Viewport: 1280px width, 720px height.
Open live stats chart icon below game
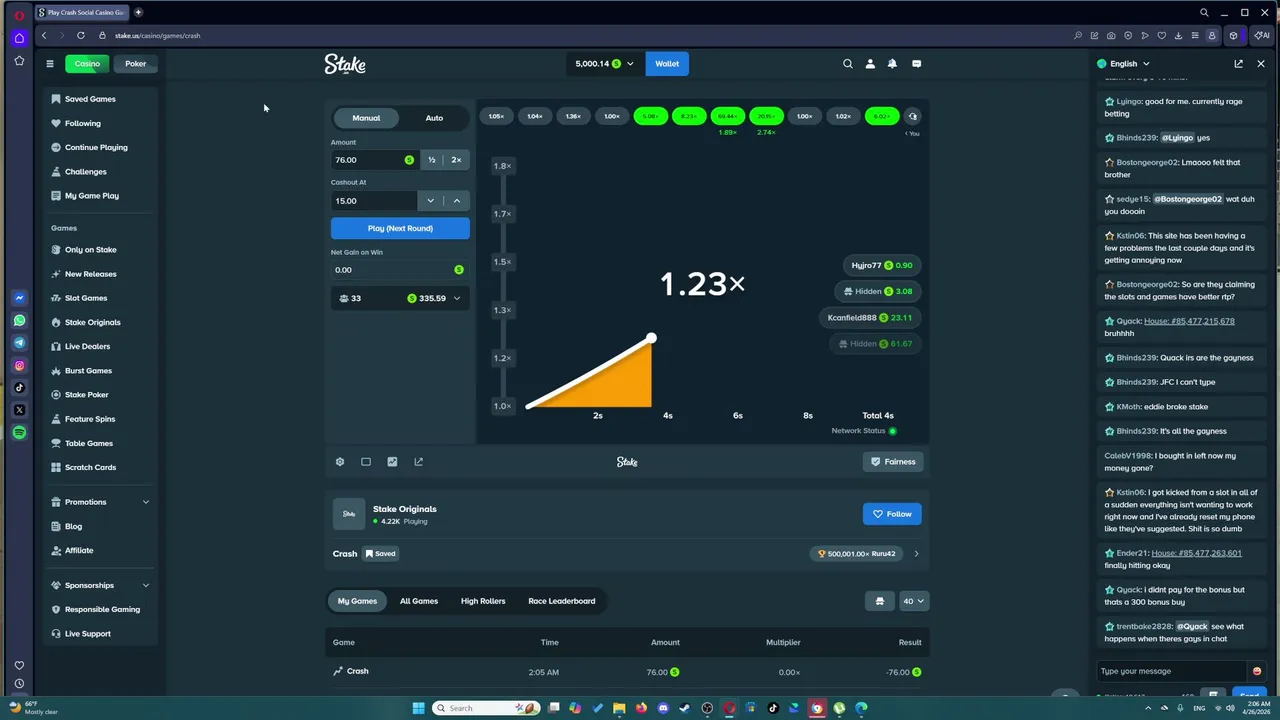click(x=392, y=462)
